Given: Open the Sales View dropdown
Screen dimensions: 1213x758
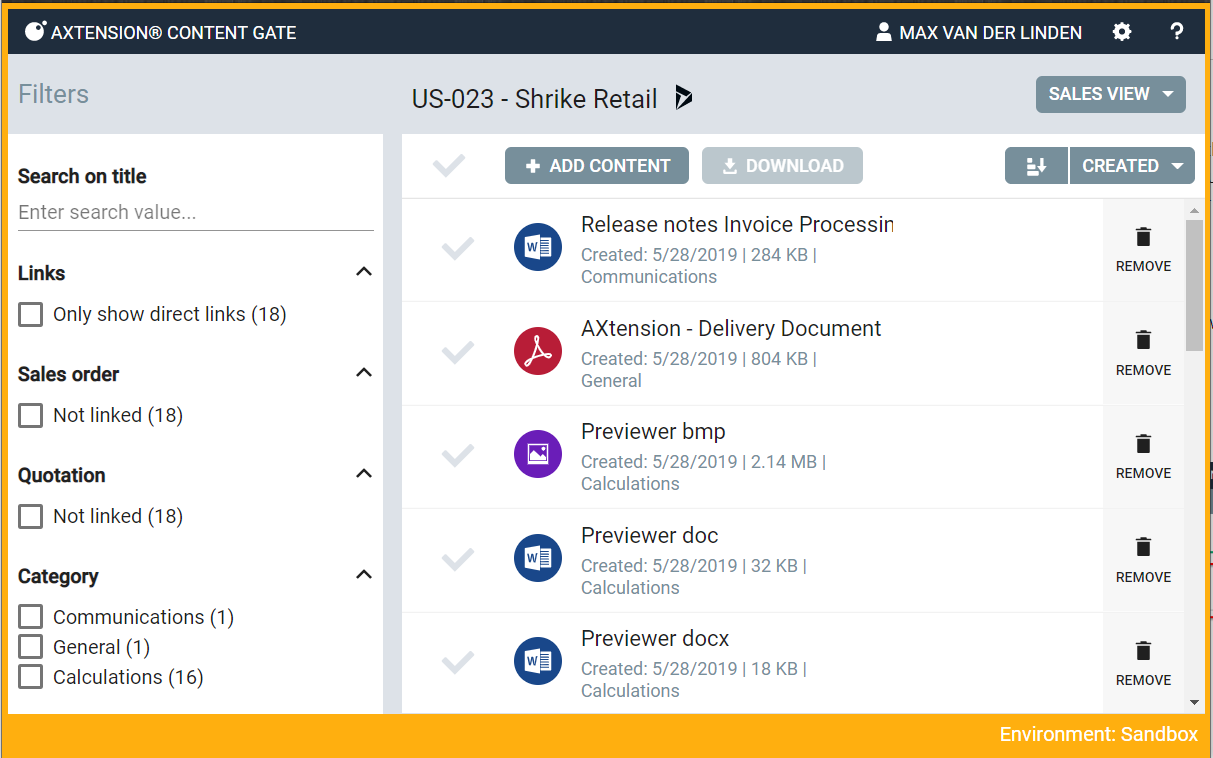Looking at the screenshot, I should (x=1110, y=95).
